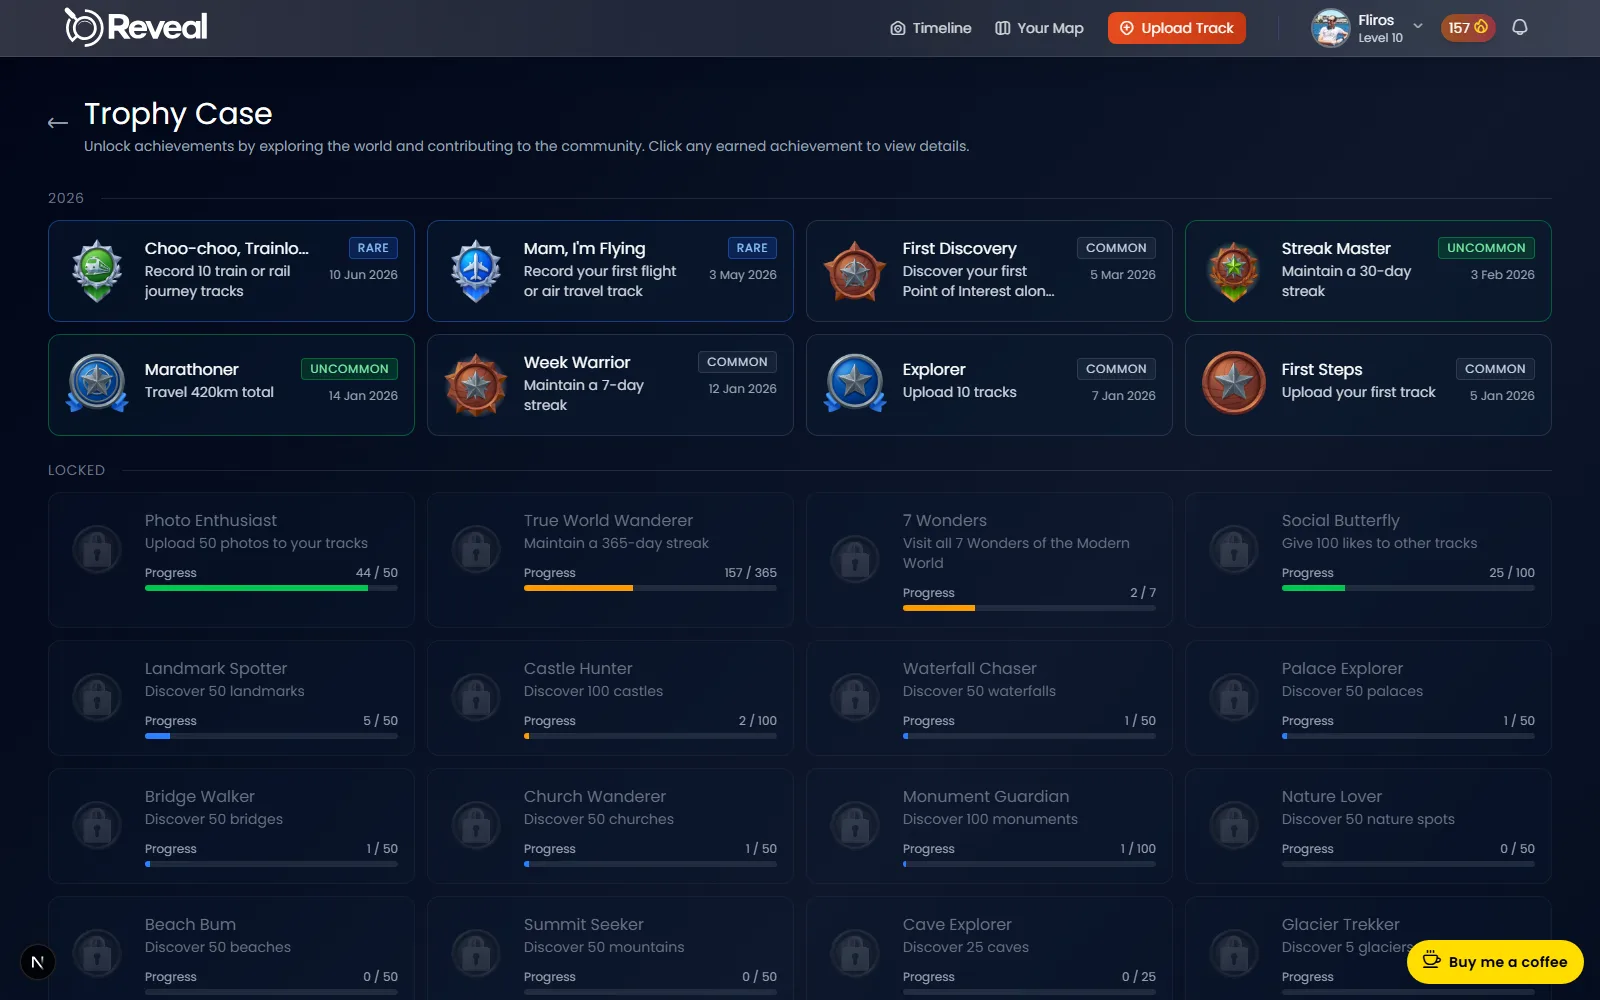Click the '3 May 2026' date

[742, 275]
